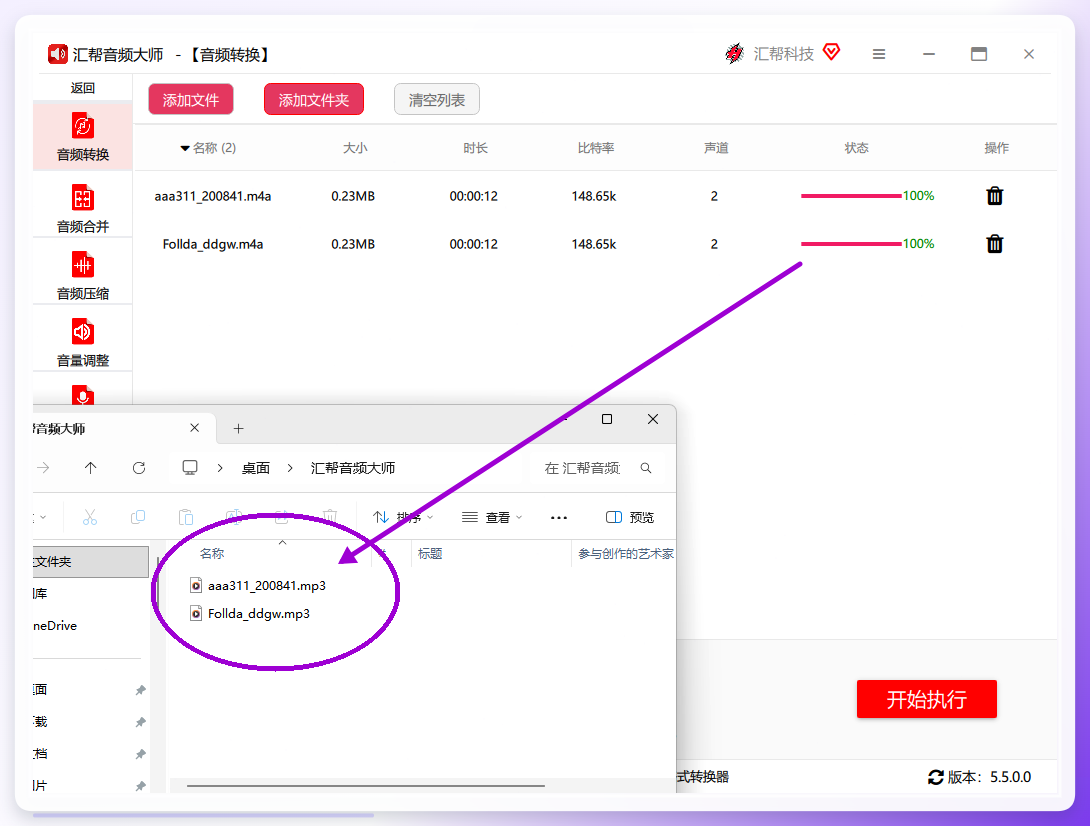Open the 查看 view dropdown

click(492, 517)
